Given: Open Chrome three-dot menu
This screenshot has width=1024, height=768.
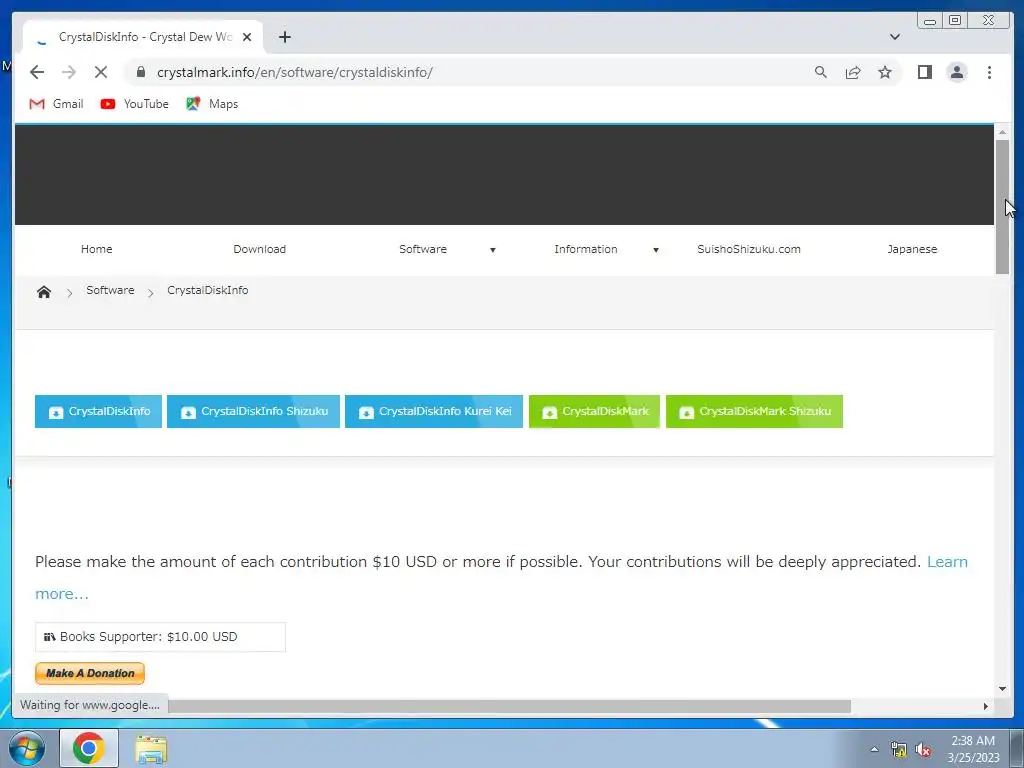Looking at the screenshot, I should pos(989,72).
